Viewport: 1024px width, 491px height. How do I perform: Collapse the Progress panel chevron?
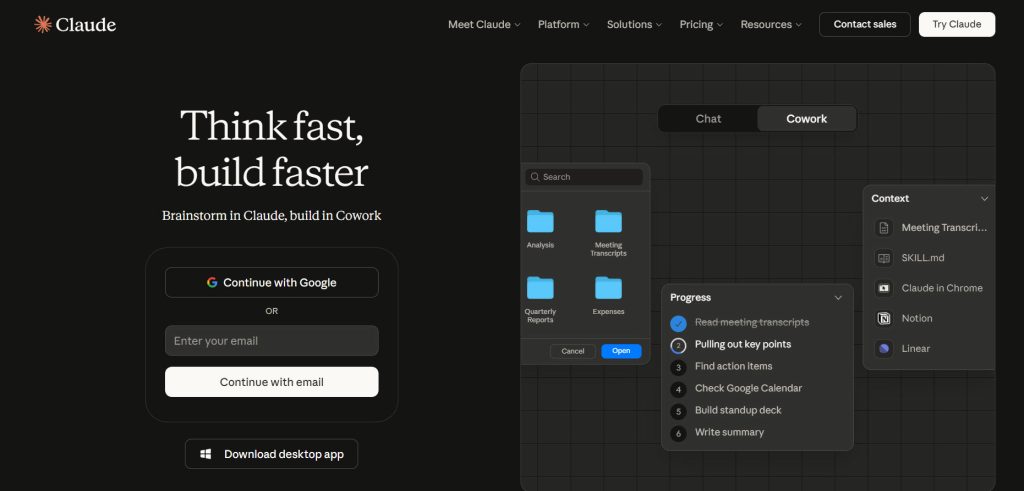click(x=839, y=298)
